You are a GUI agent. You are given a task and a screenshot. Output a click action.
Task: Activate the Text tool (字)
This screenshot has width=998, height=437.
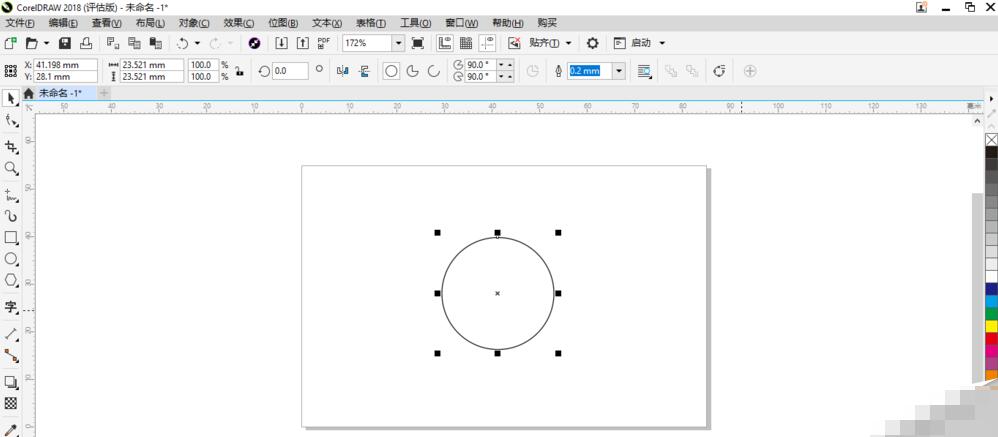11,307
